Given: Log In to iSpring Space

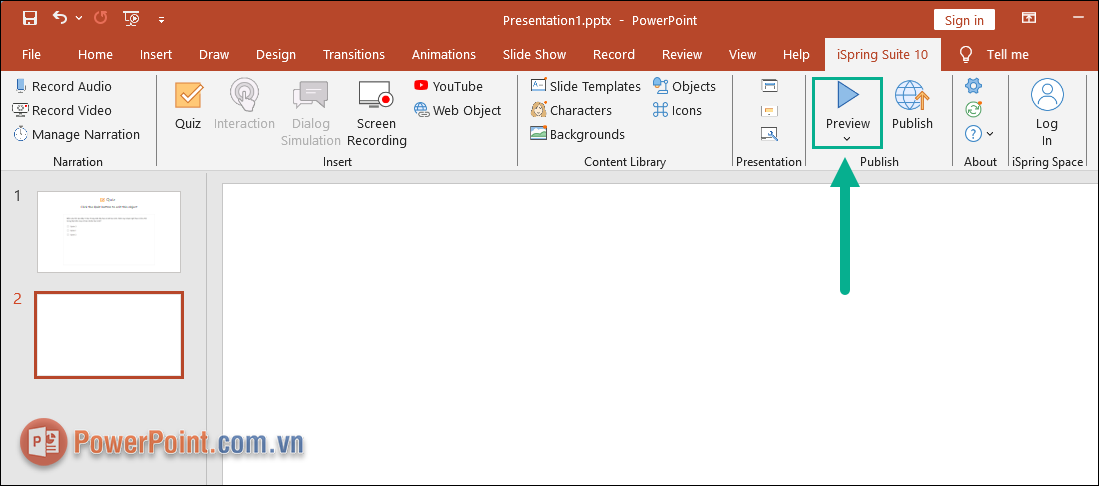Looking at the screenshot, I should pos(1046,113).
